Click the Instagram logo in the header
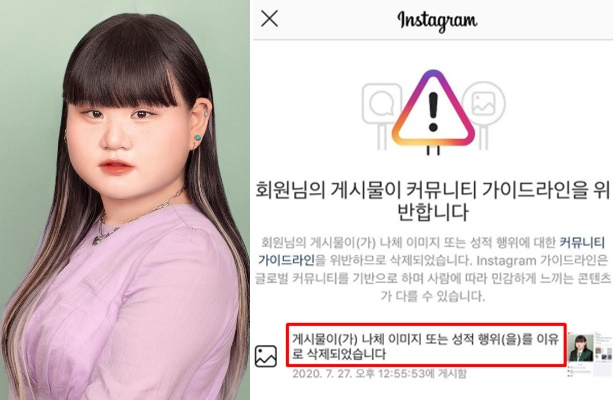Viewport: 613px width, 400px height. pyautogui.click(x=437, y=21)
